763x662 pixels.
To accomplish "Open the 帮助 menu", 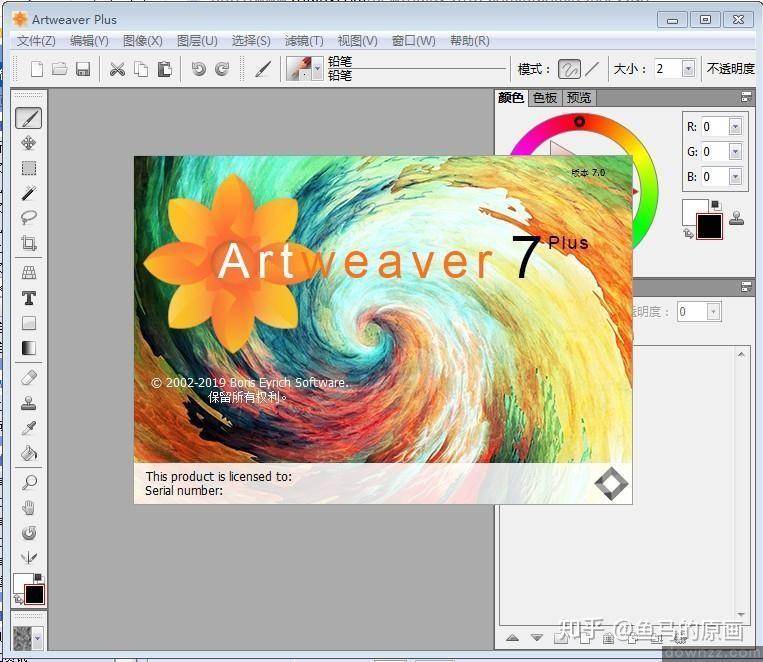I will click(470, 41).
